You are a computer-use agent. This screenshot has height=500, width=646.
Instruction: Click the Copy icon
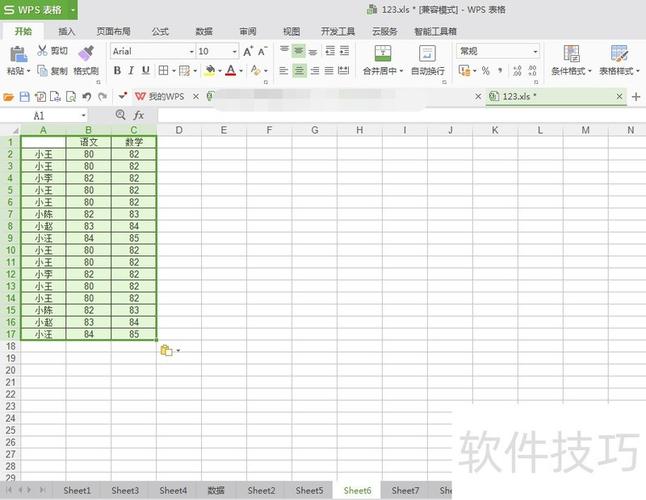pos(42,71)
